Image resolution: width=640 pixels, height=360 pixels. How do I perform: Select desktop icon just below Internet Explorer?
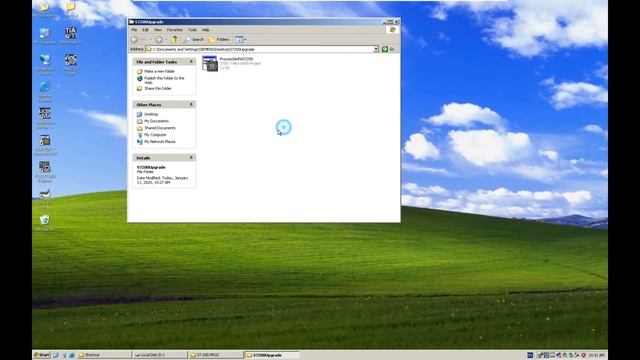(44, 113)
